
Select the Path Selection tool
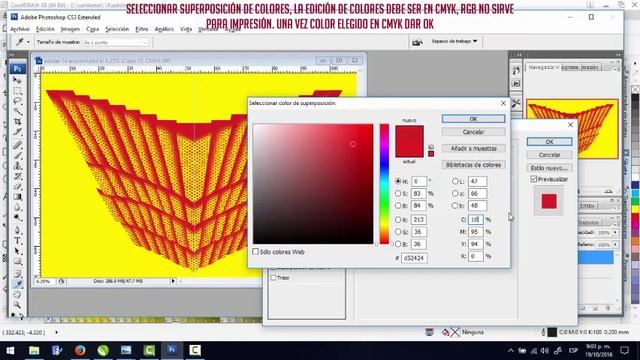pos(17,251)
